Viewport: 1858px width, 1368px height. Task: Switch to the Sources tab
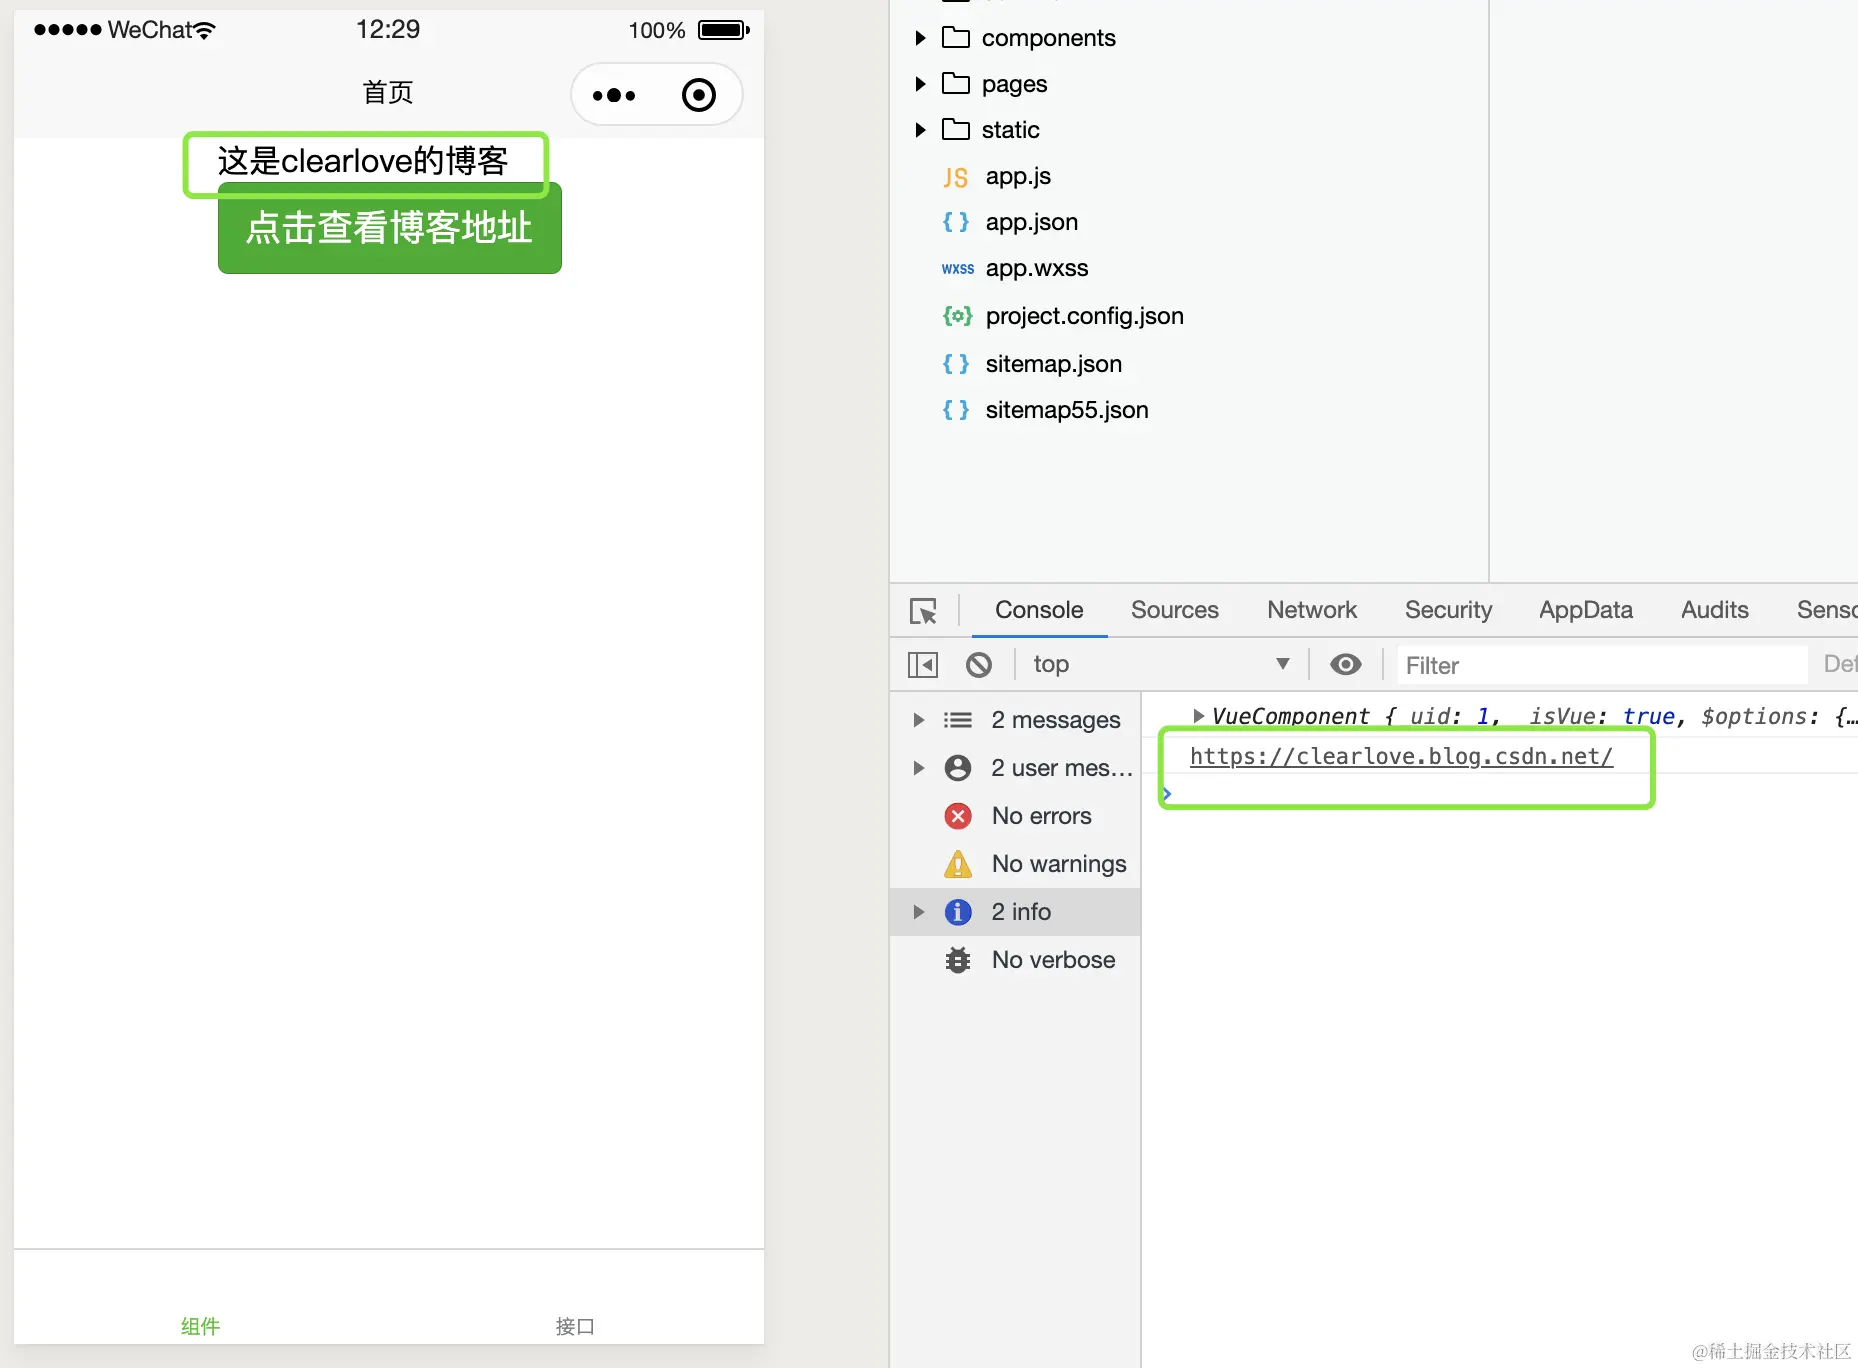tap(1175, 610)
